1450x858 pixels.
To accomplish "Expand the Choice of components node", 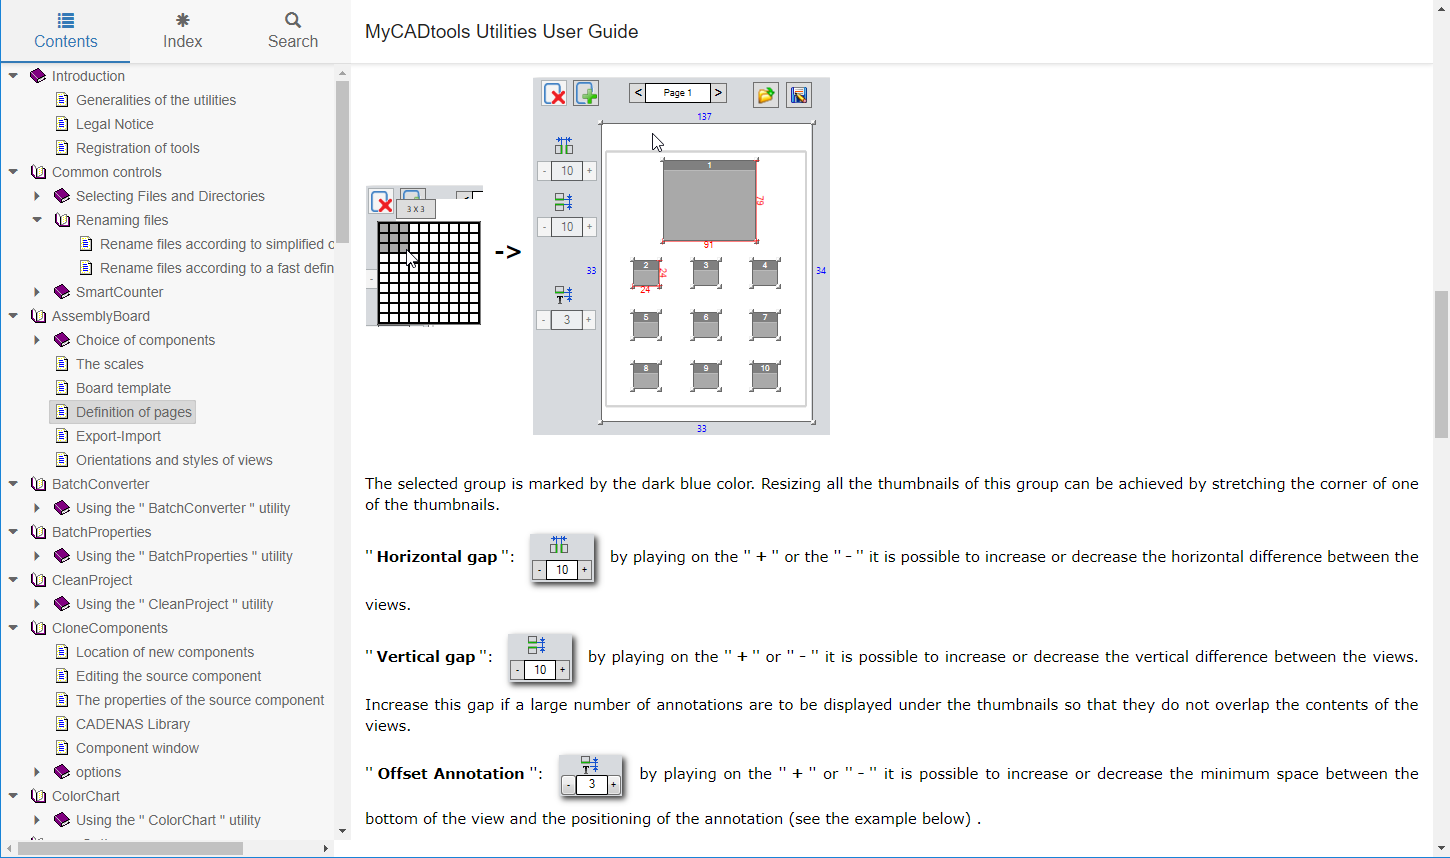I will [37, 340].
